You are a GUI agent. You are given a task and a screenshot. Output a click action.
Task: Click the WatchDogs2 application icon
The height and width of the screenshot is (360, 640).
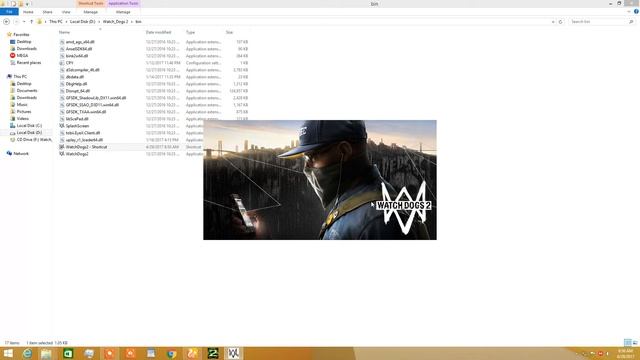coord(62,154)
